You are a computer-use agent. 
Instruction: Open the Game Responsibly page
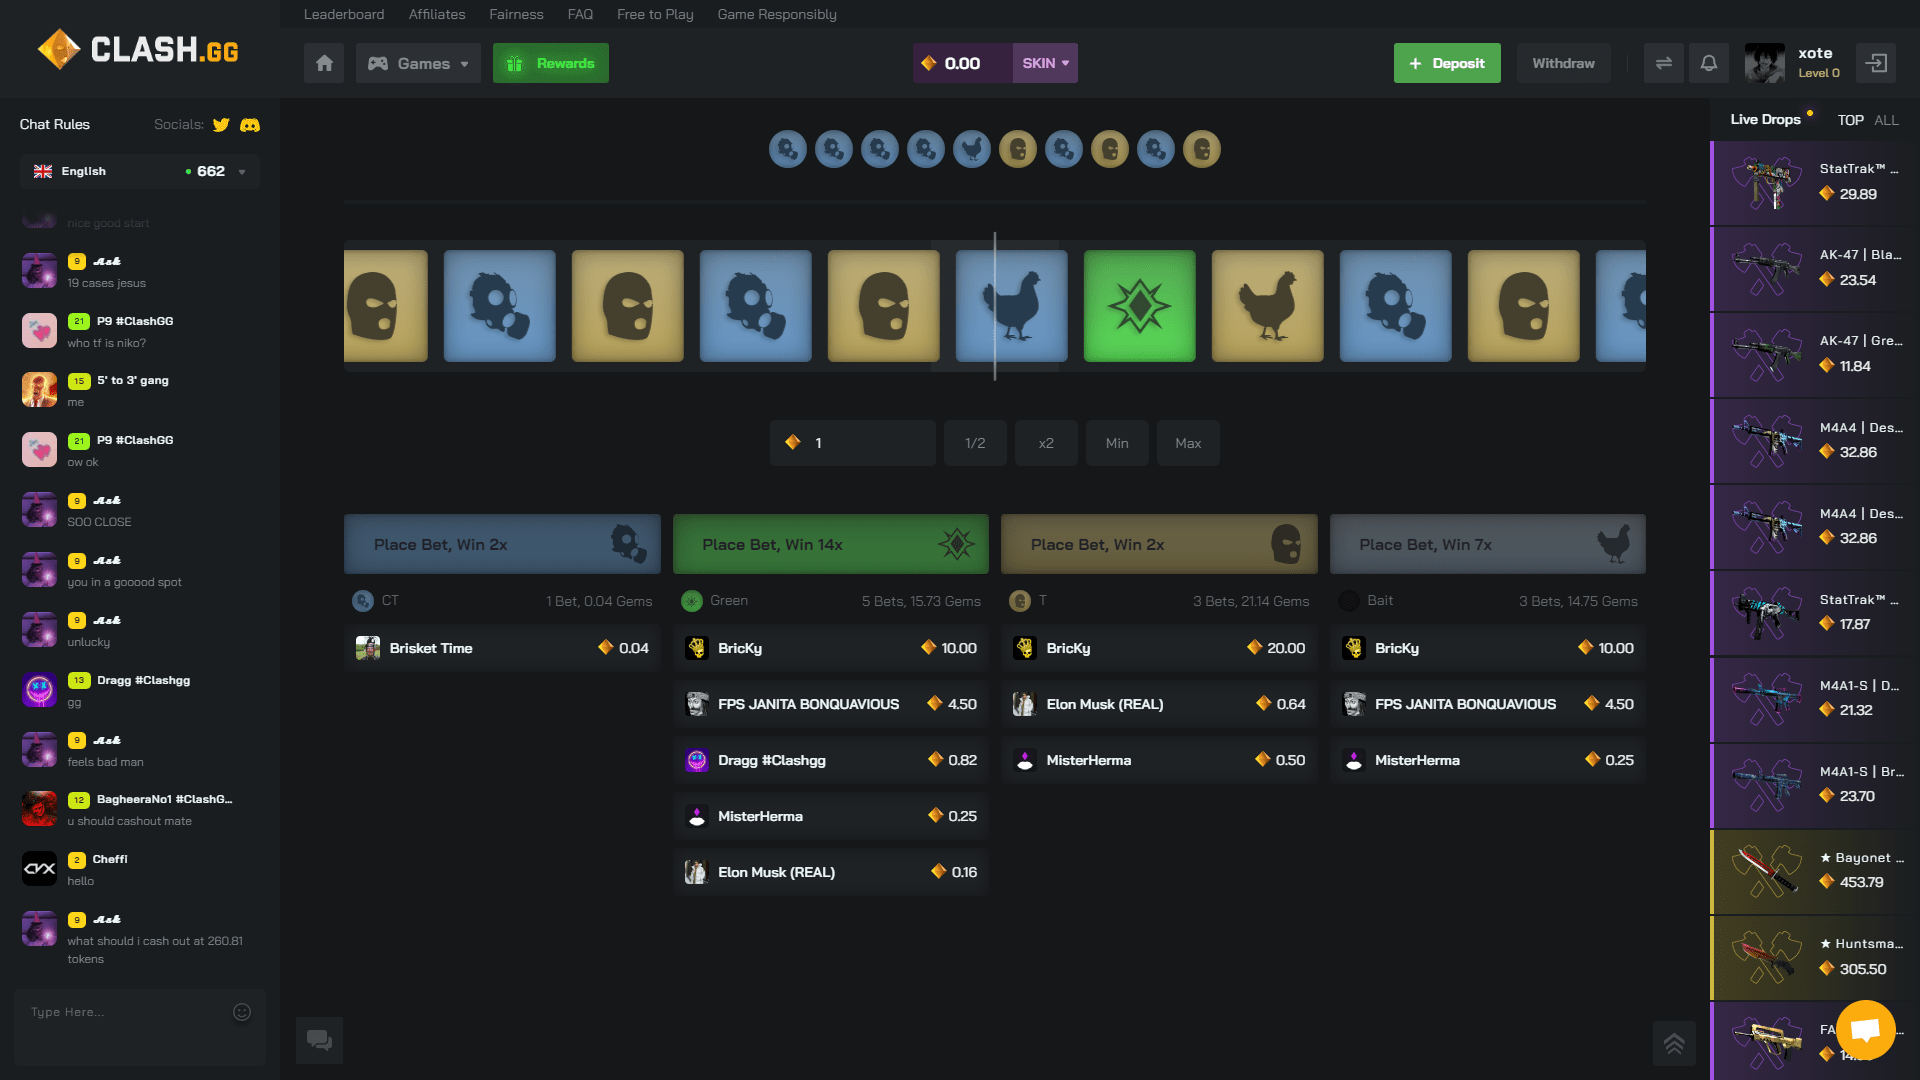(777, 14)
